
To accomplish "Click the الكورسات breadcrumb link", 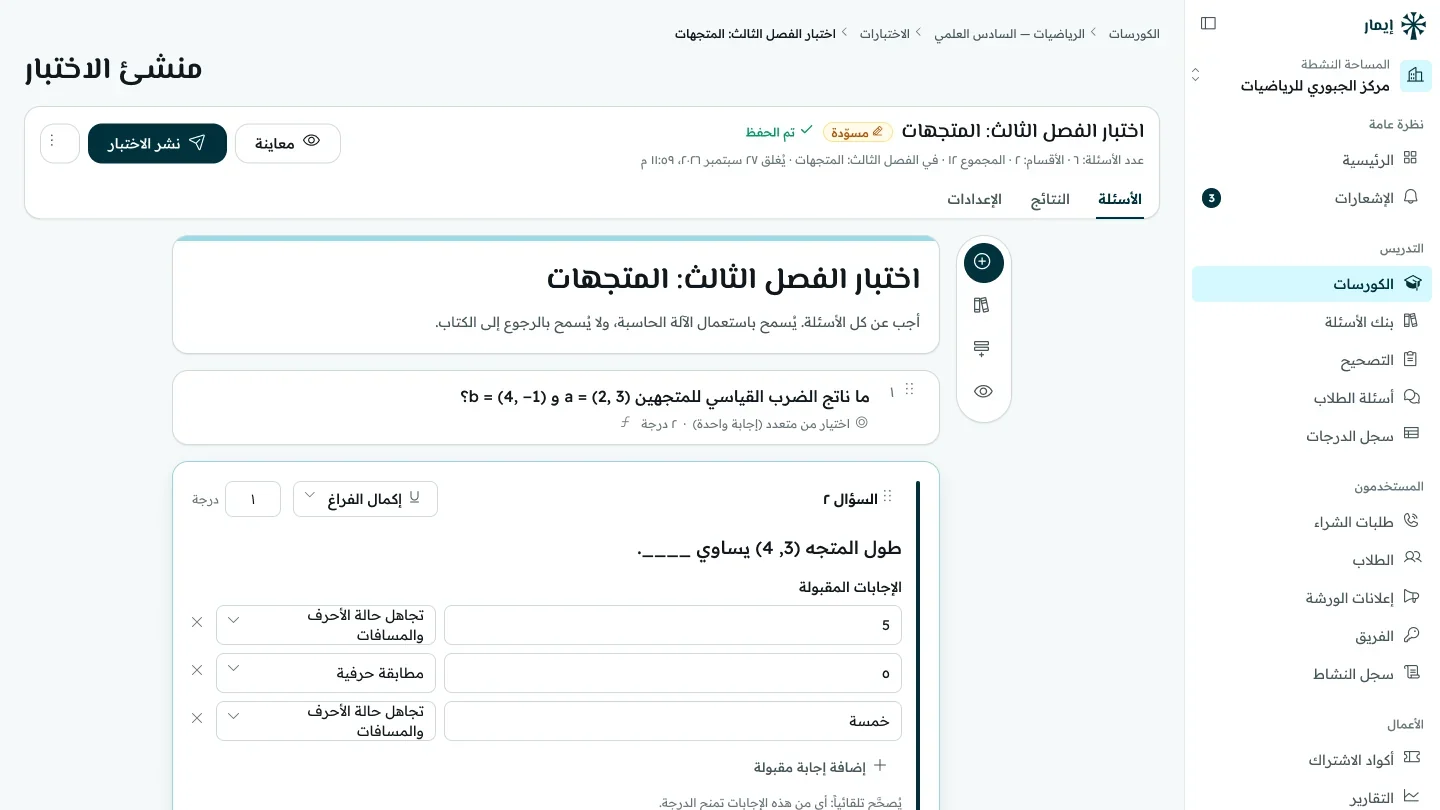I will click(x=1134, y=34).
